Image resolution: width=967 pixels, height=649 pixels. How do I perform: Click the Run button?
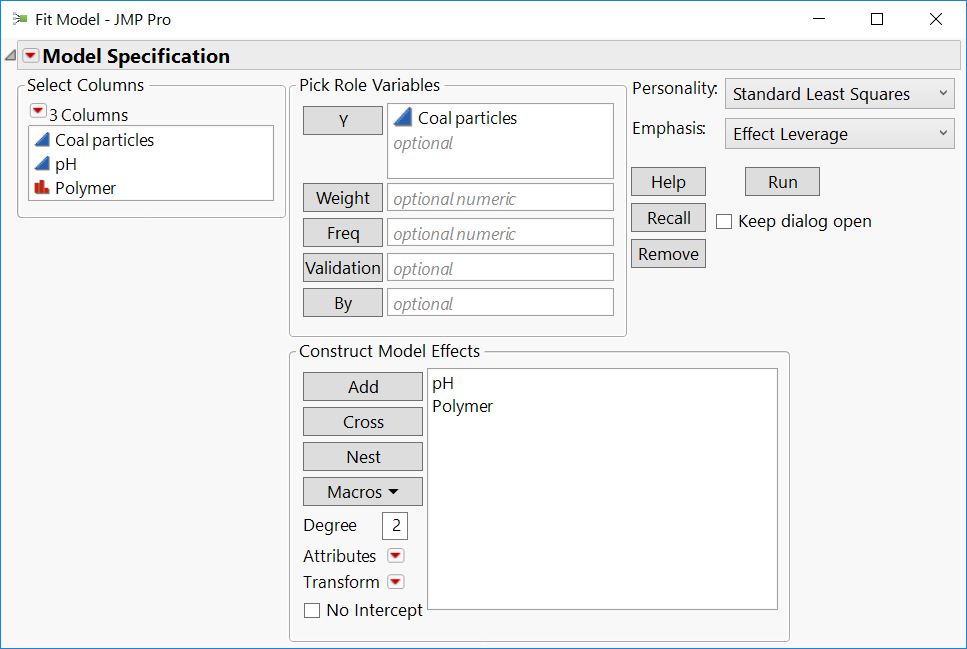[x=782, y=182]
